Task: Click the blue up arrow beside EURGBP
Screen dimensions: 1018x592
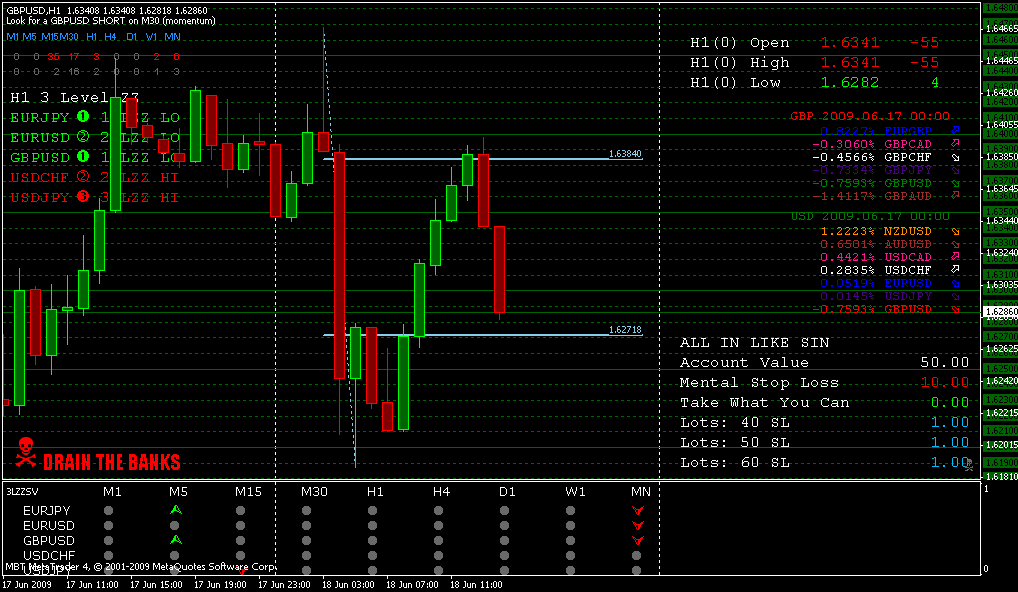Action: [x=955, y=130]
